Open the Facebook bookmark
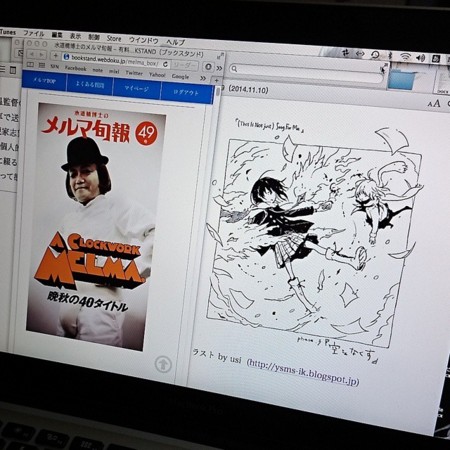The image size is (450, 450). (75, 68)
